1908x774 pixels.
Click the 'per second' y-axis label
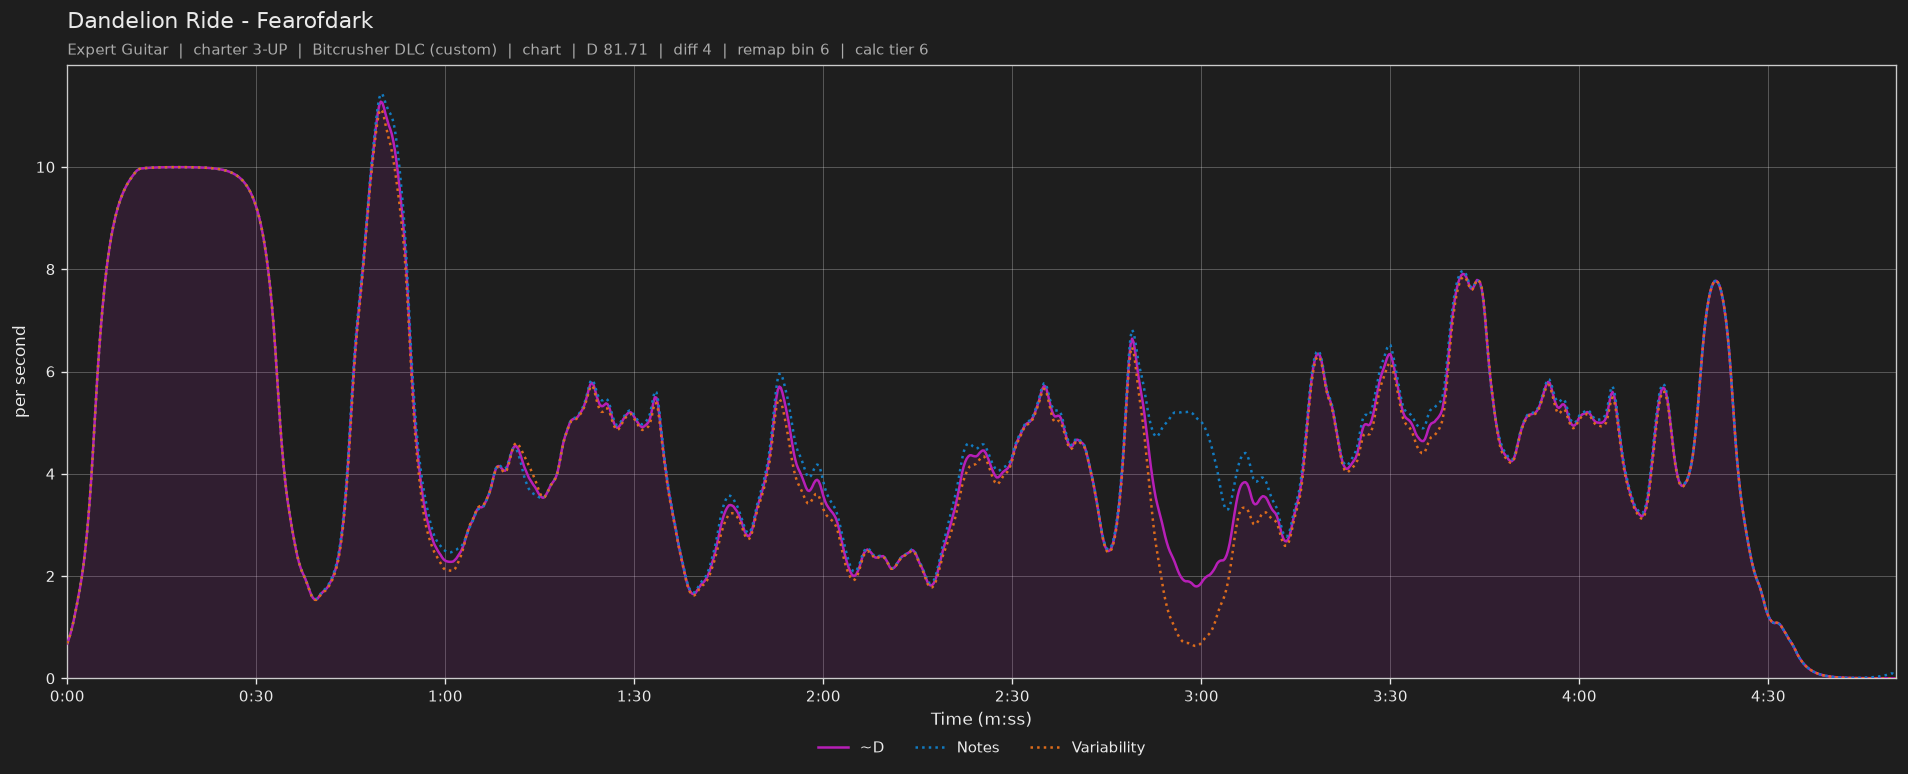click(x=20, y=372)
